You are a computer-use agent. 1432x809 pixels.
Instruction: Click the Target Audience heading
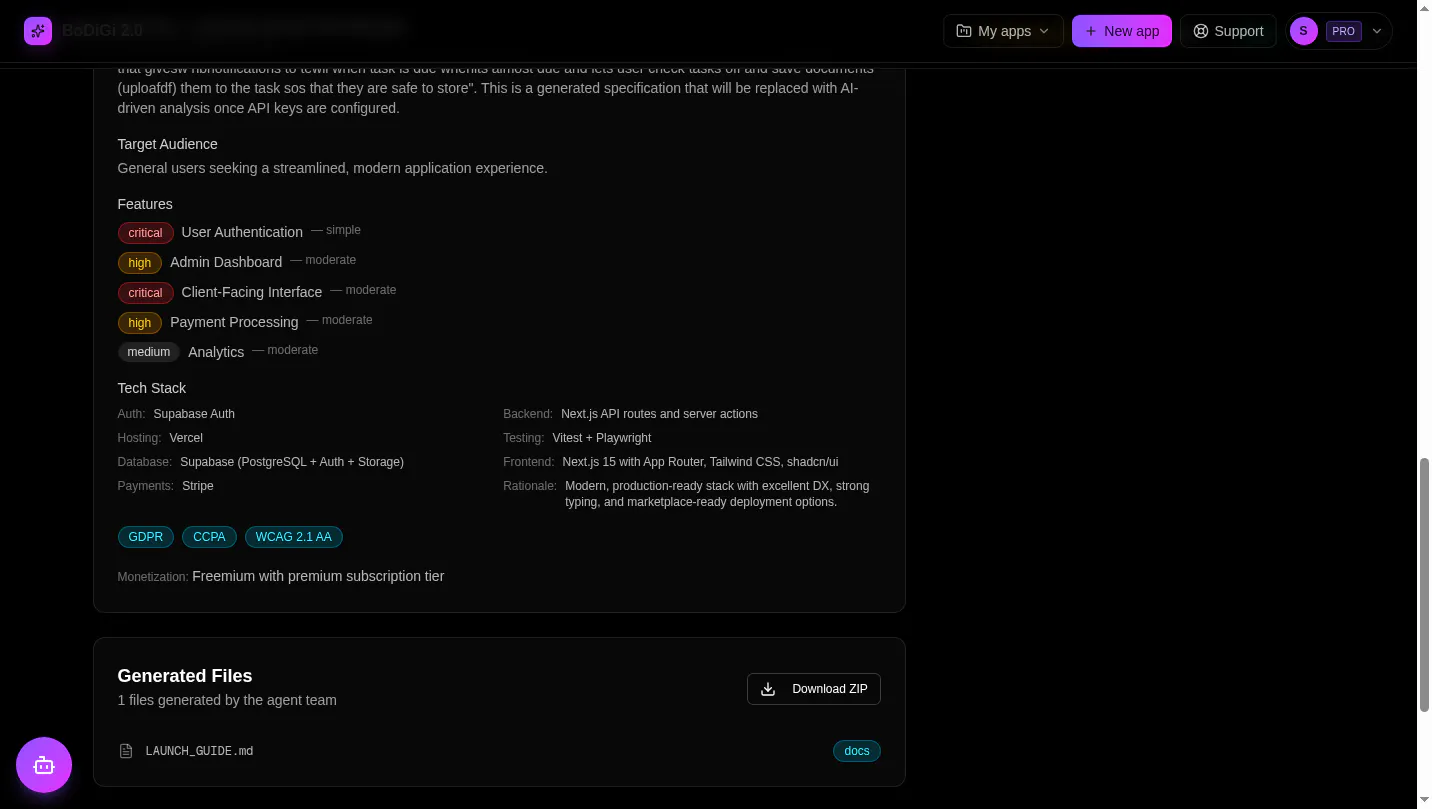(167, 144)
